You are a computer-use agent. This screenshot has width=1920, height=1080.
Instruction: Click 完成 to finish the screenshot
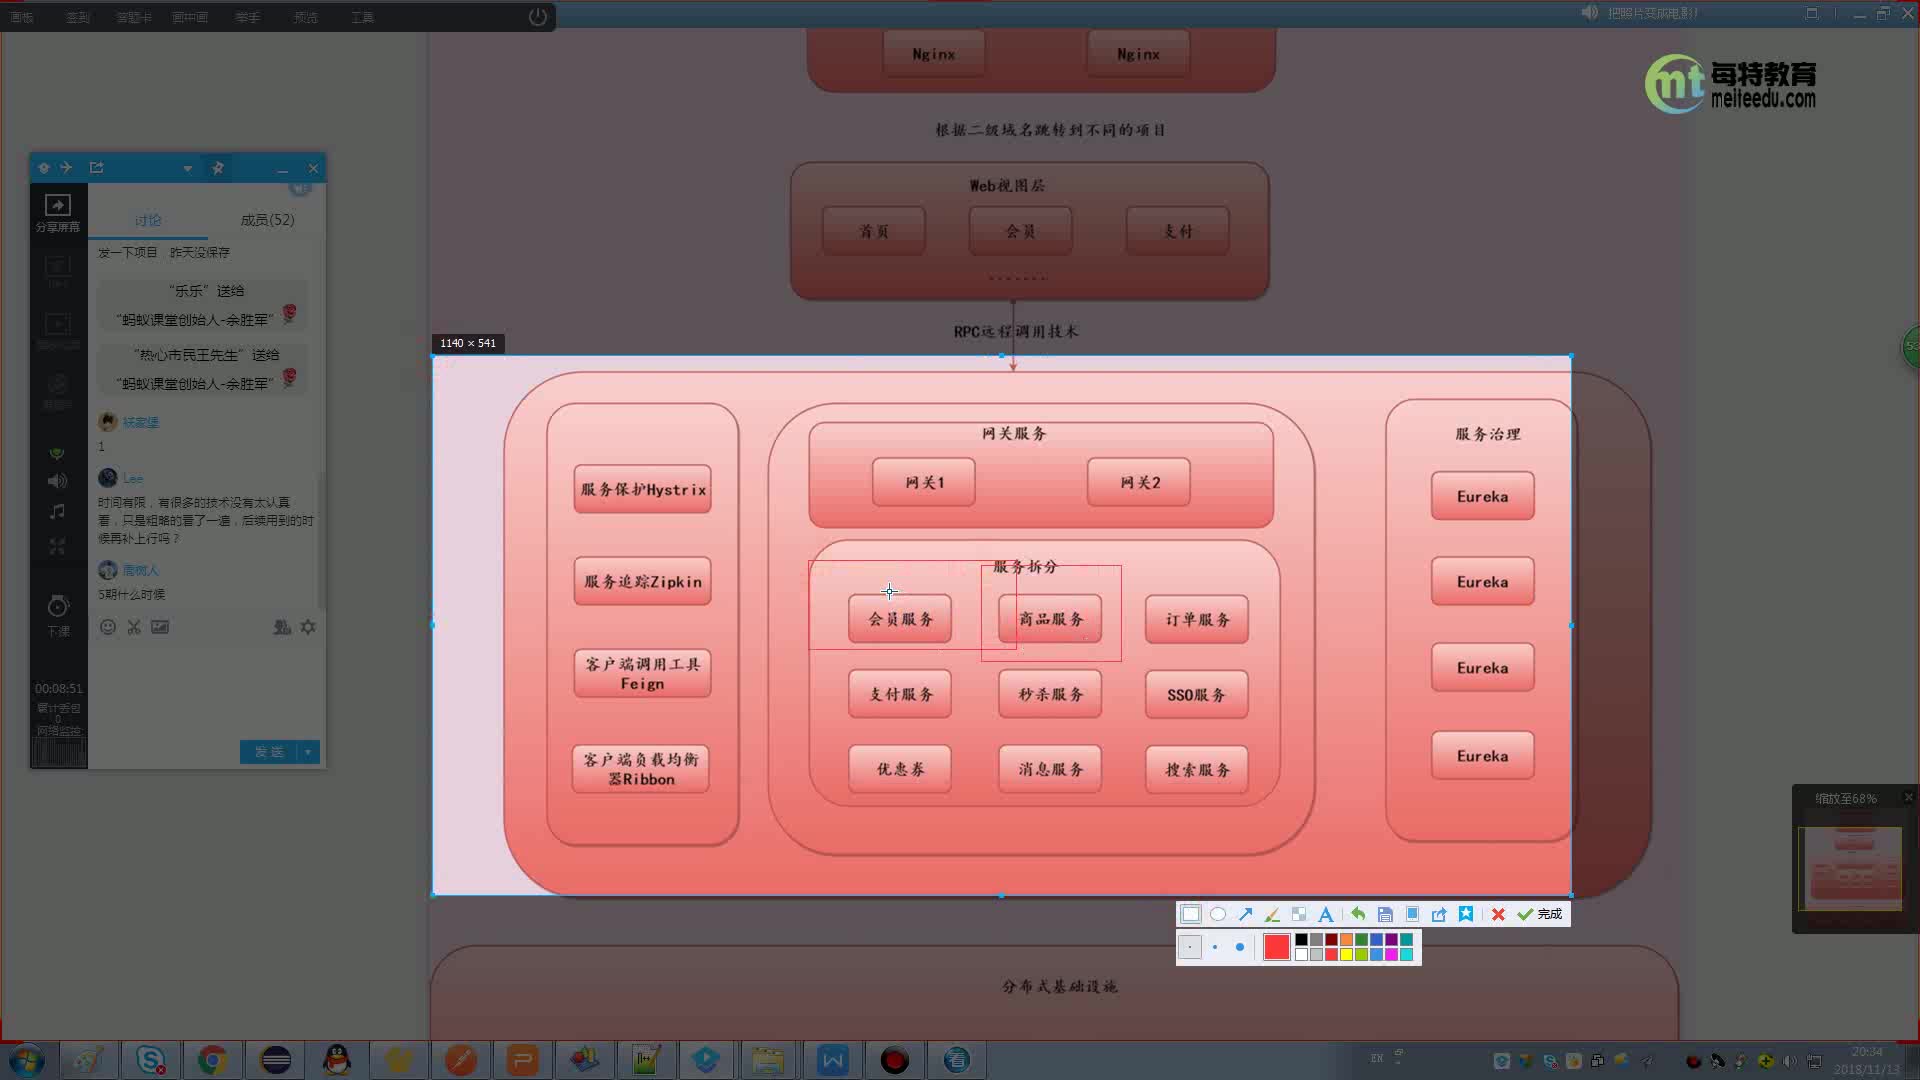1540,914
